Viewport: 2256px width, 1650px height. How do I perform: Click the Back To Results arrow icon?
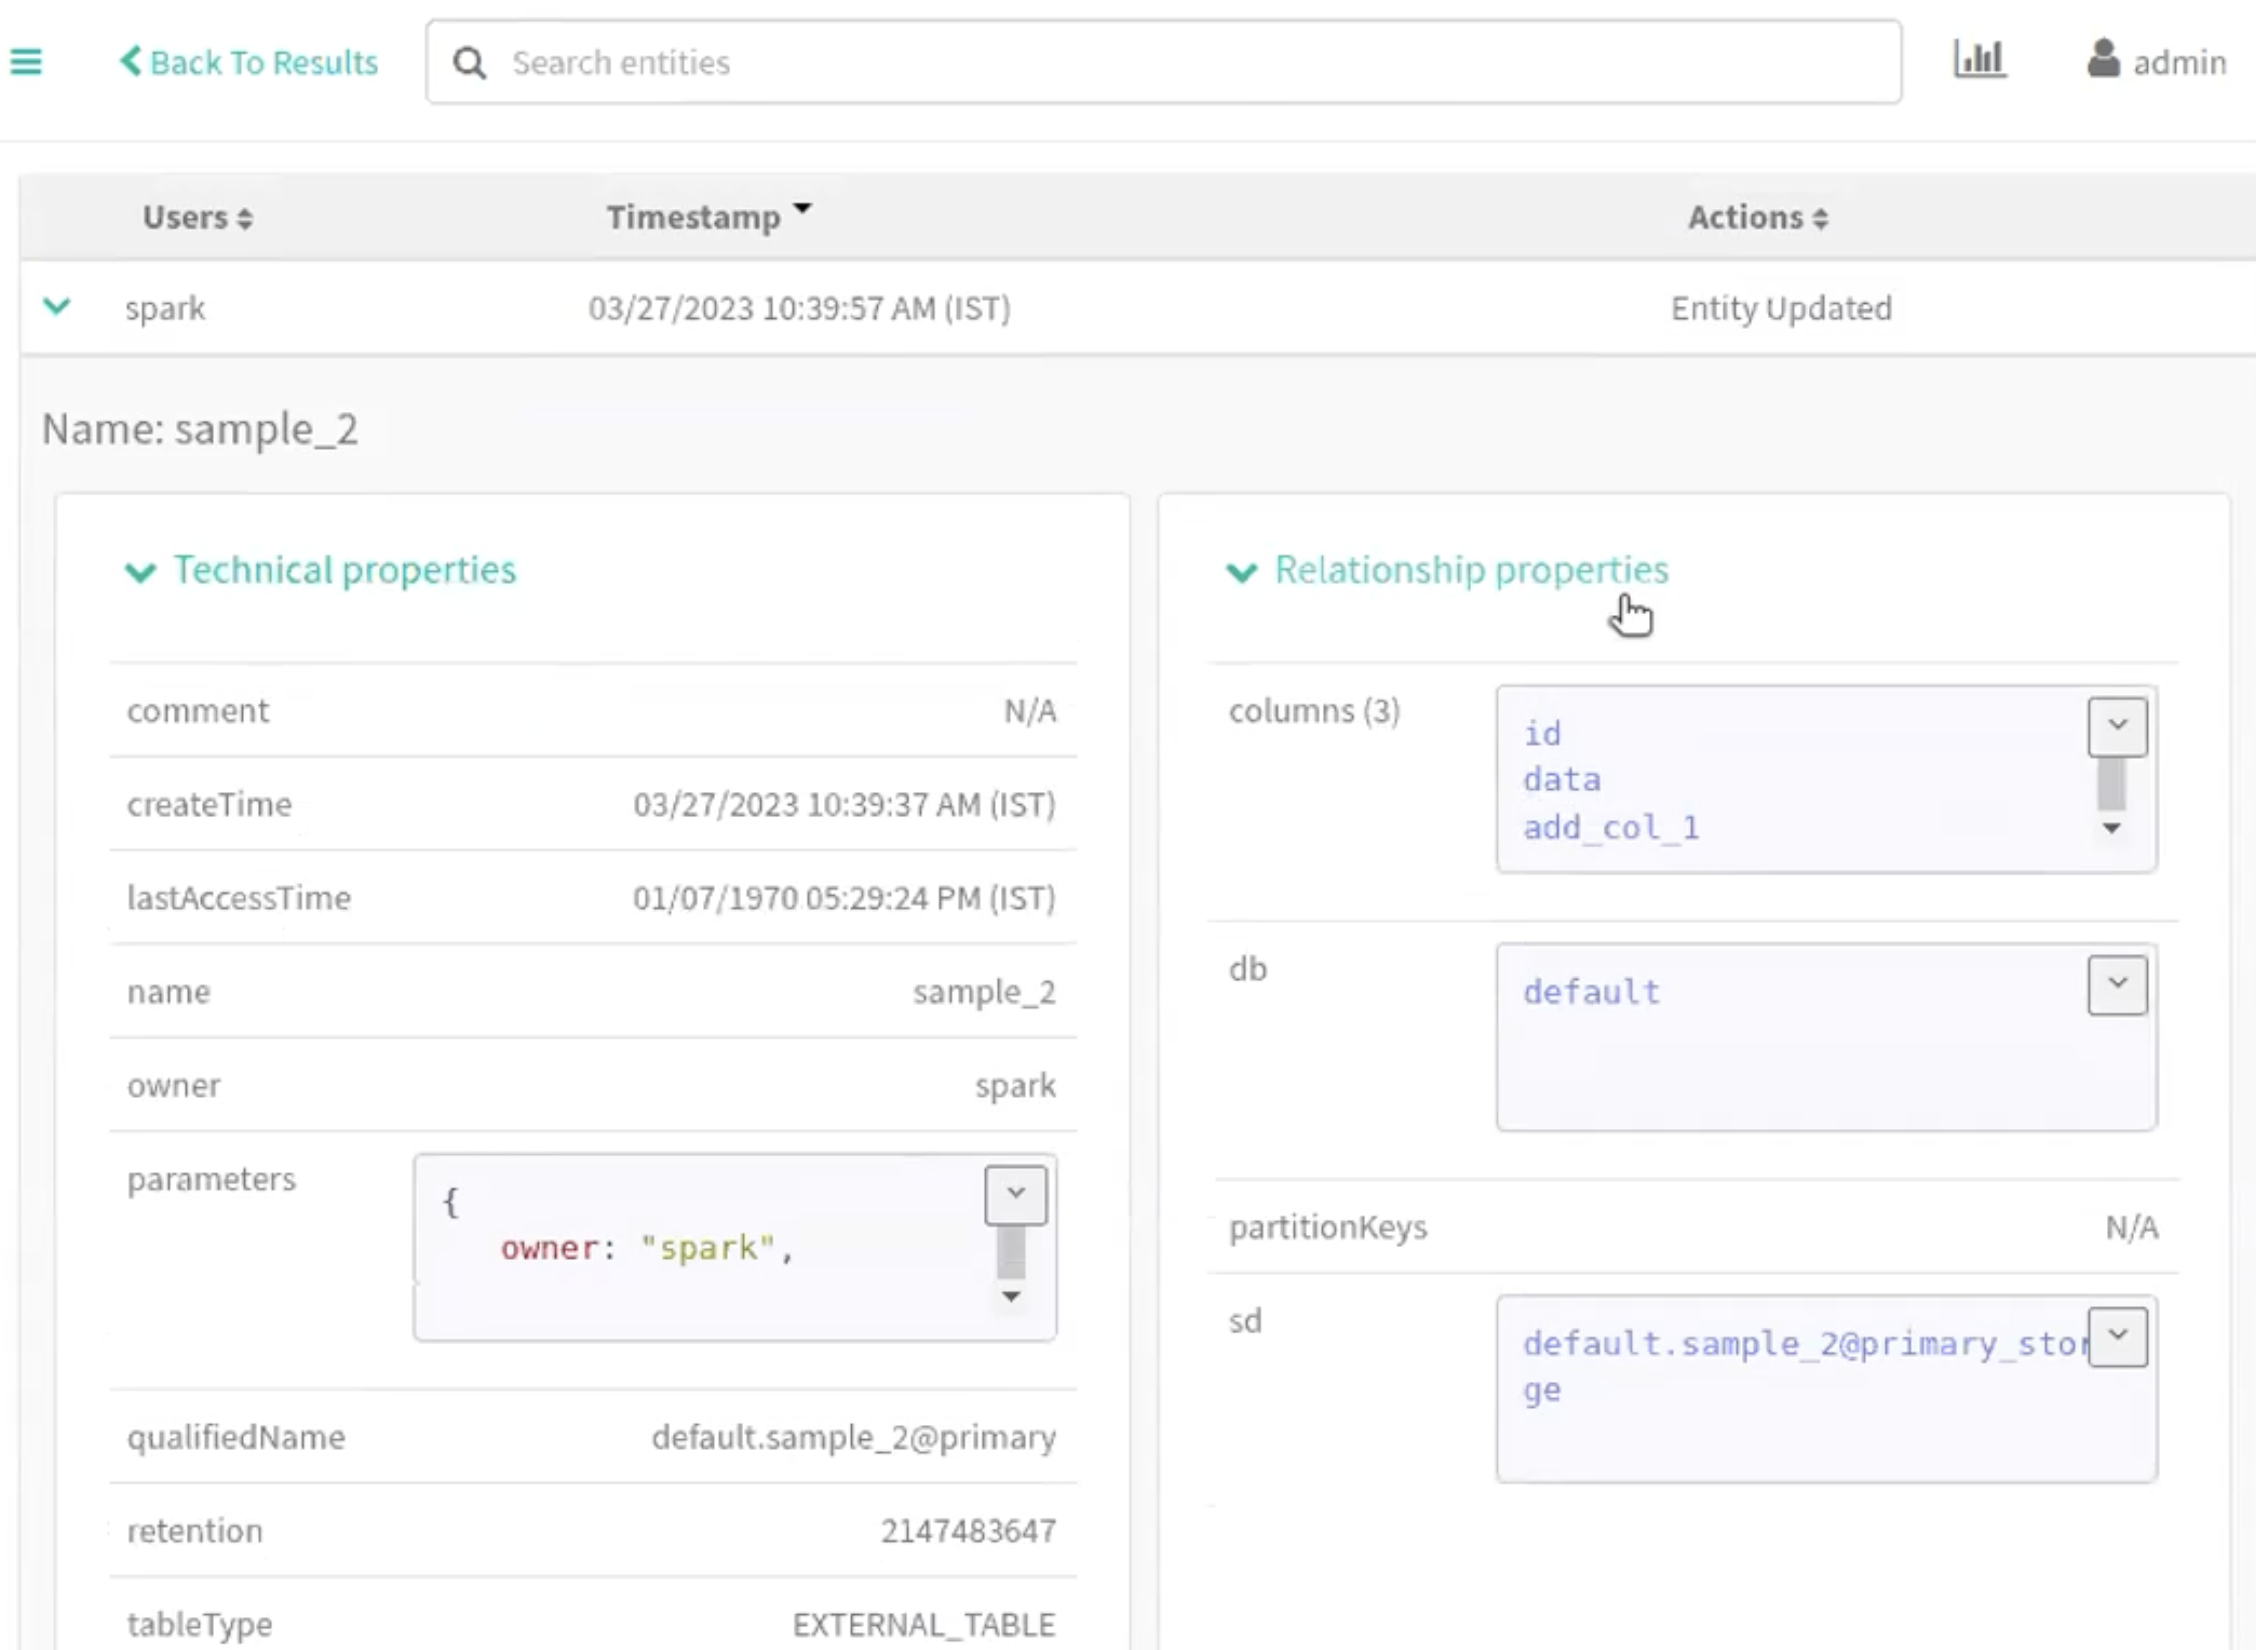pos(131,61)
